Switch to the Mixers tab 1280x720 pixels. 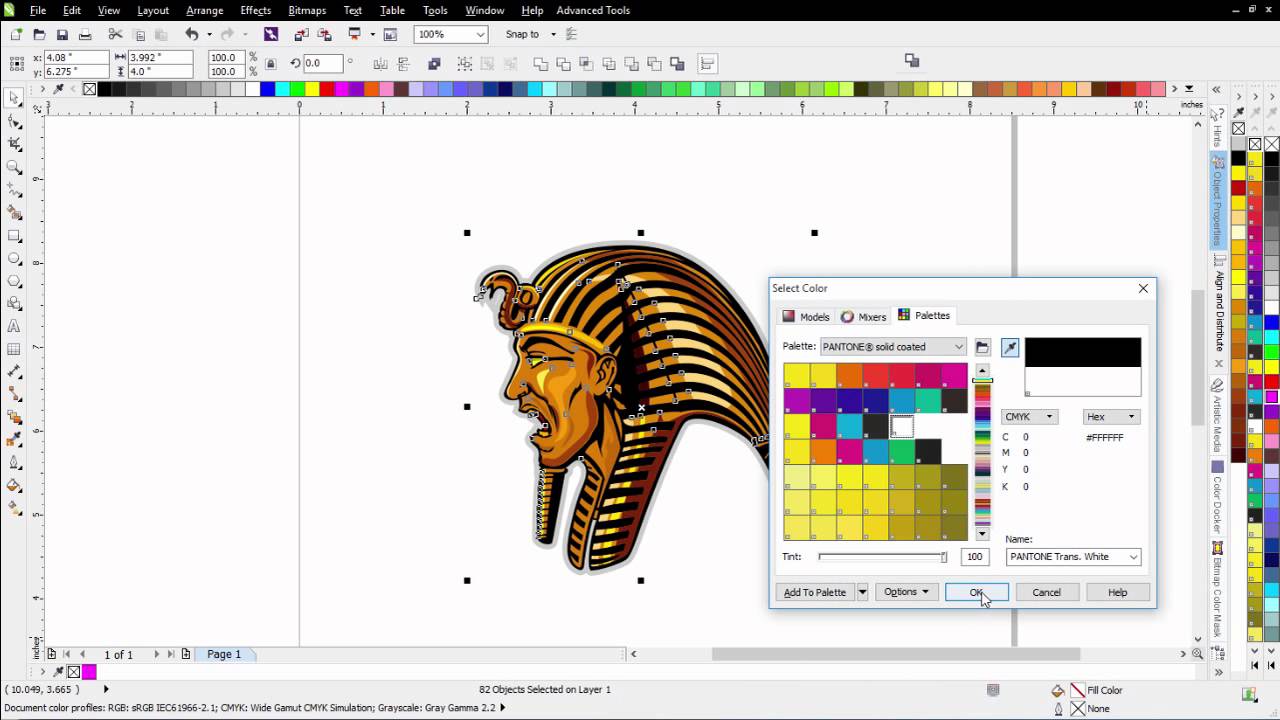click(864, 316)
